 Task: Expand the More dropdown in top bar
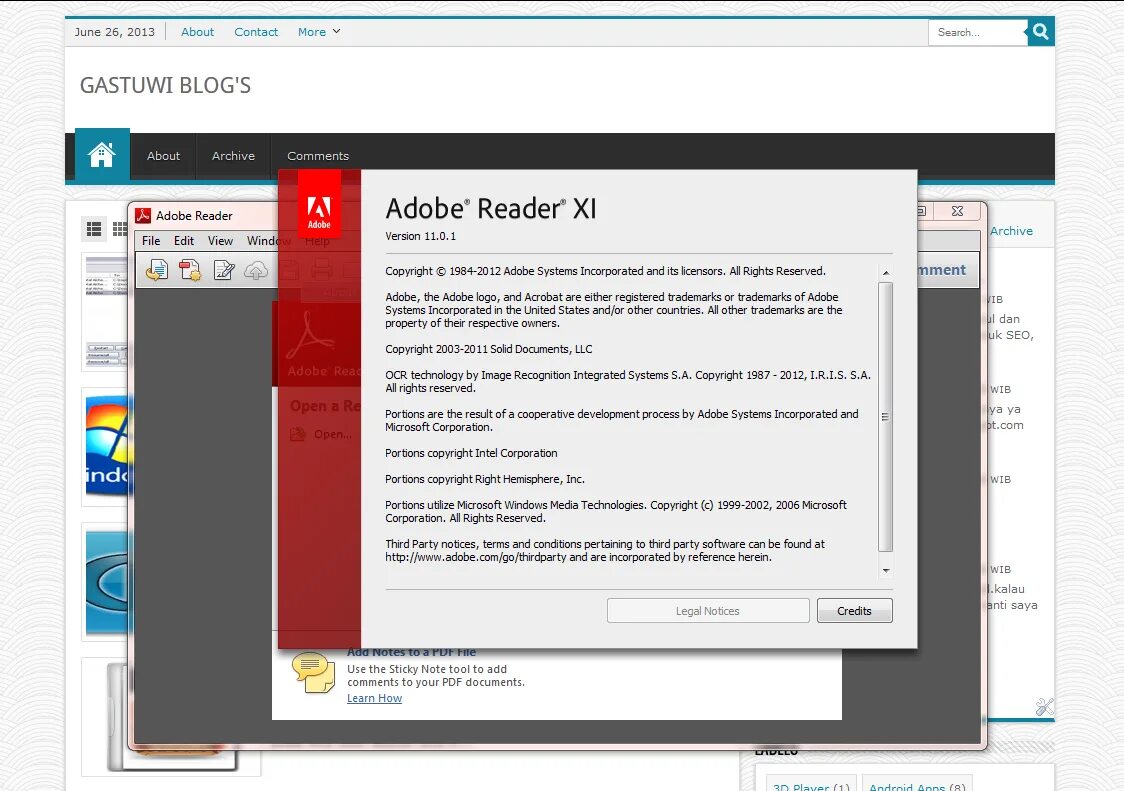click(x=319, y=32)
